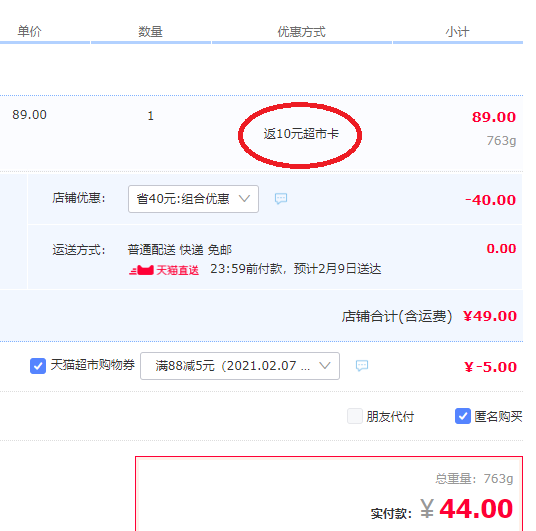Open the 省40元:组合优惠 dropdown
Screen dimensions: 536x531
coord(193,199)
